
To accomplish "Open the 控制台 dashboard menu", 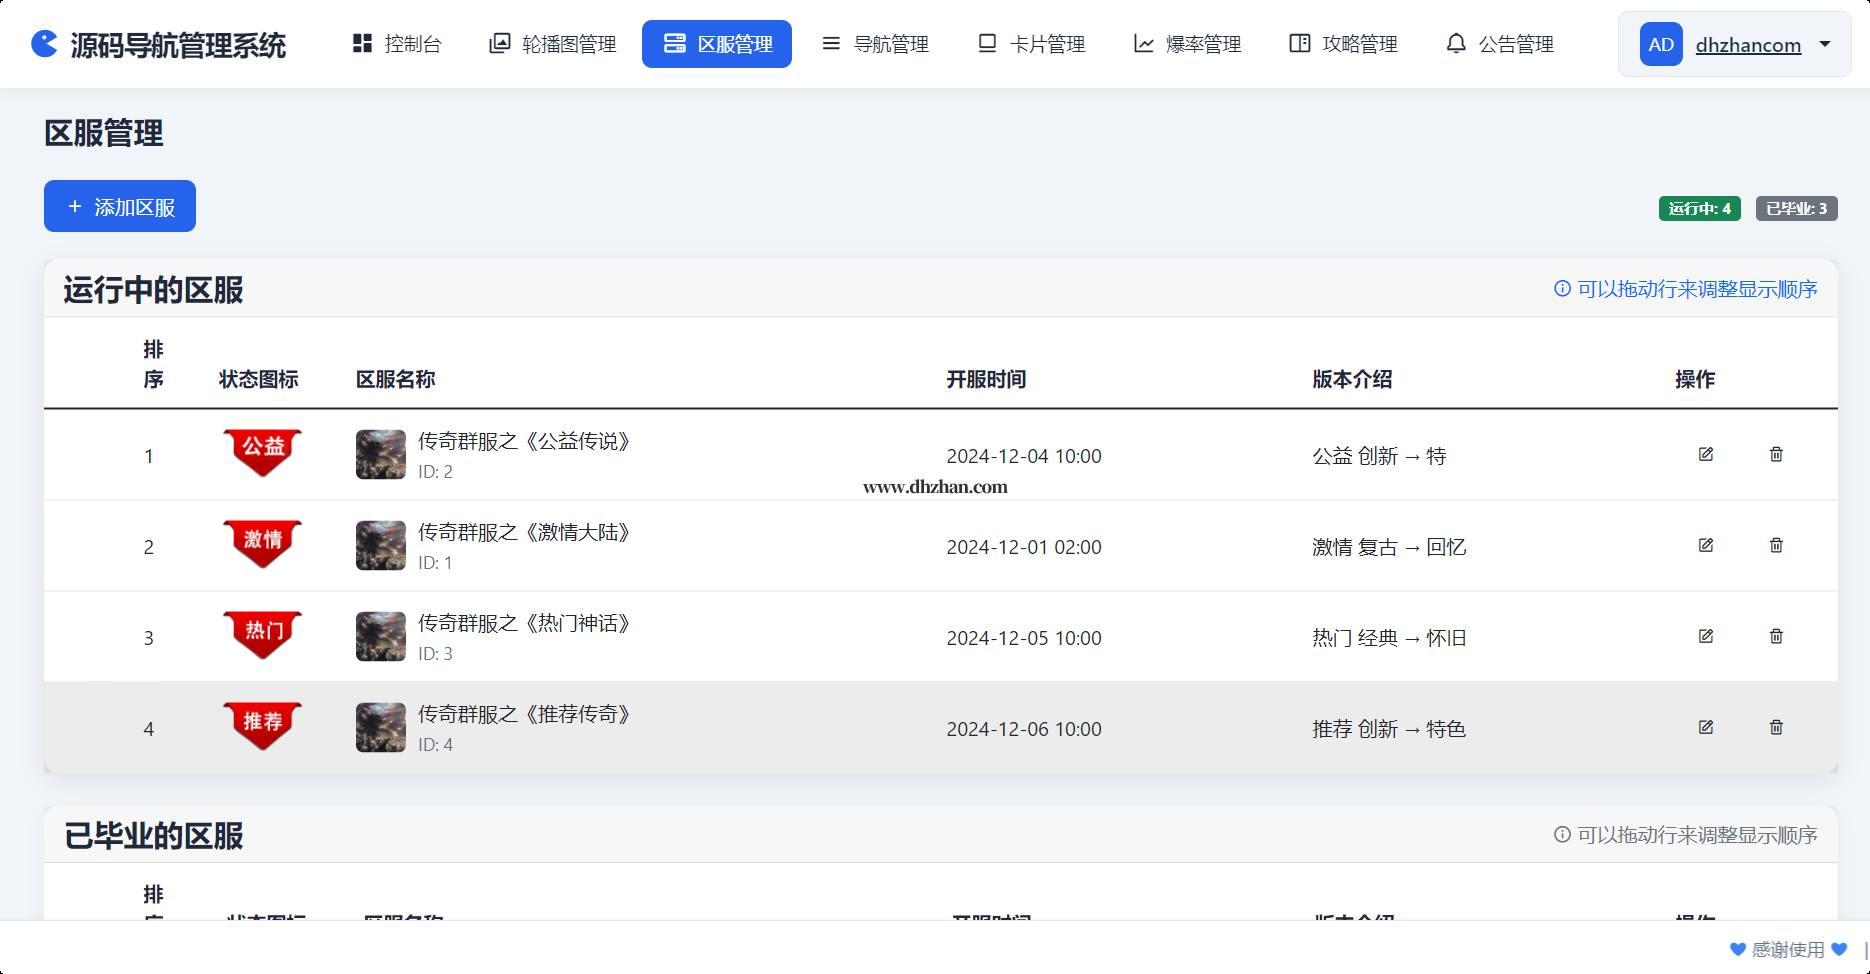I will tap(397, 44).
